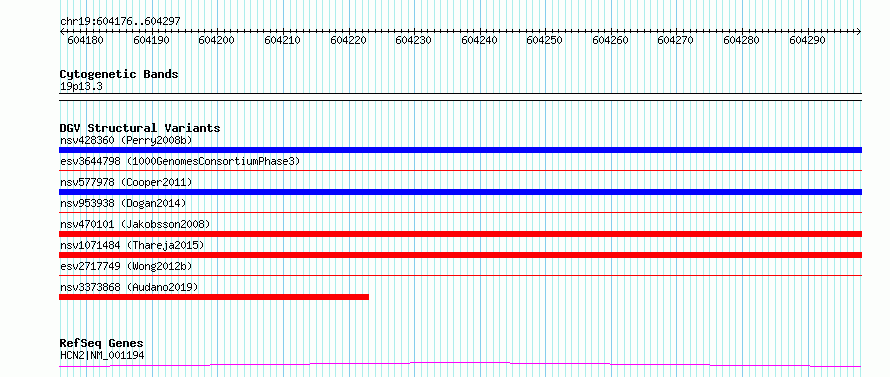Click the HCN2|NM_001194 gene label
890x377 pixels.
click(x=102, y=355)
